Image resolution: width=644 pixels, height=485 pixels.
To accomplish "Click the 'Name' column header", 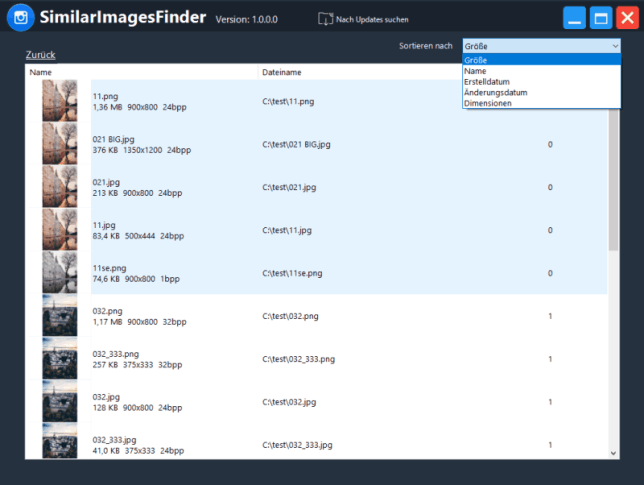I will (x=41, y=72).
